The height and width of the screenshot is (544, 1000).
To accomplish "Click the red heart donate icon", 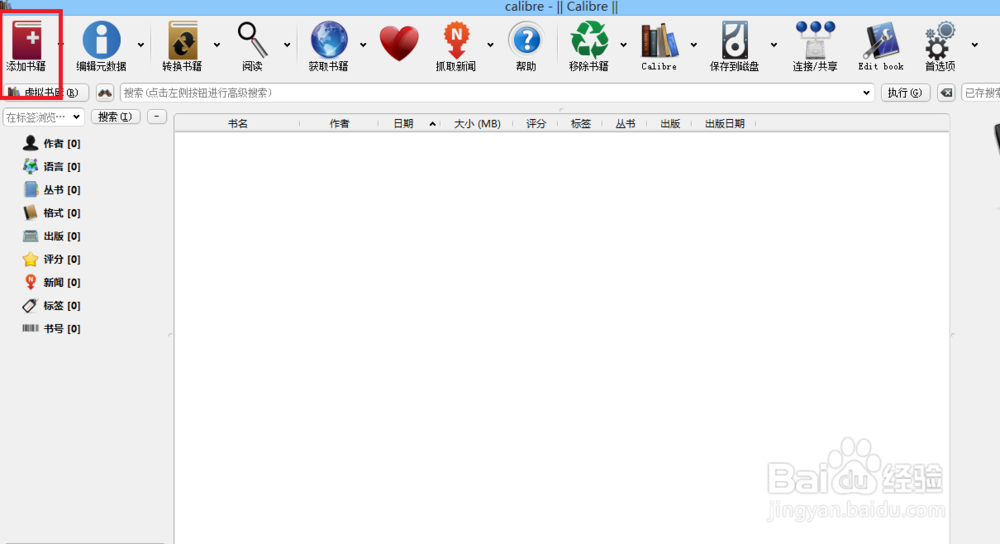I will (x=399, y=43).
